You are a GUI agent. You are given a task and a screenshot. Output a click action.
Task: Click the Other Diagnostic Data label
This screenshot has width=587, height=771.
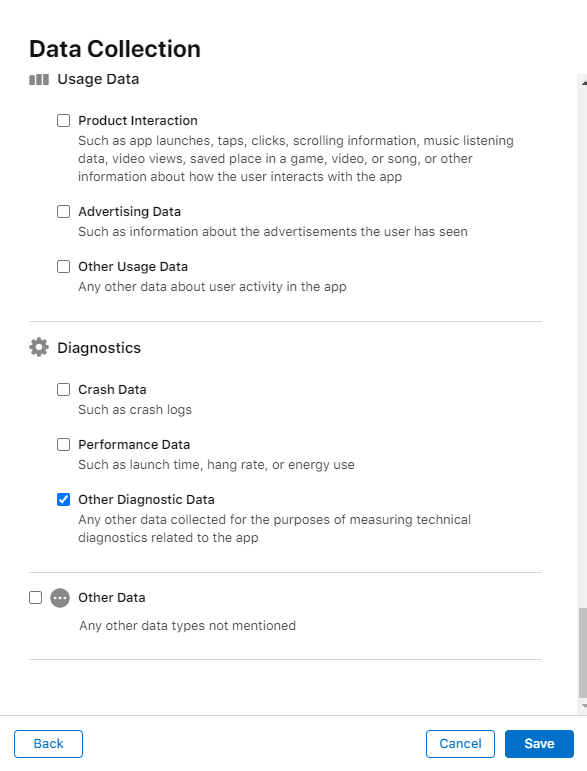tap(146, 500)
